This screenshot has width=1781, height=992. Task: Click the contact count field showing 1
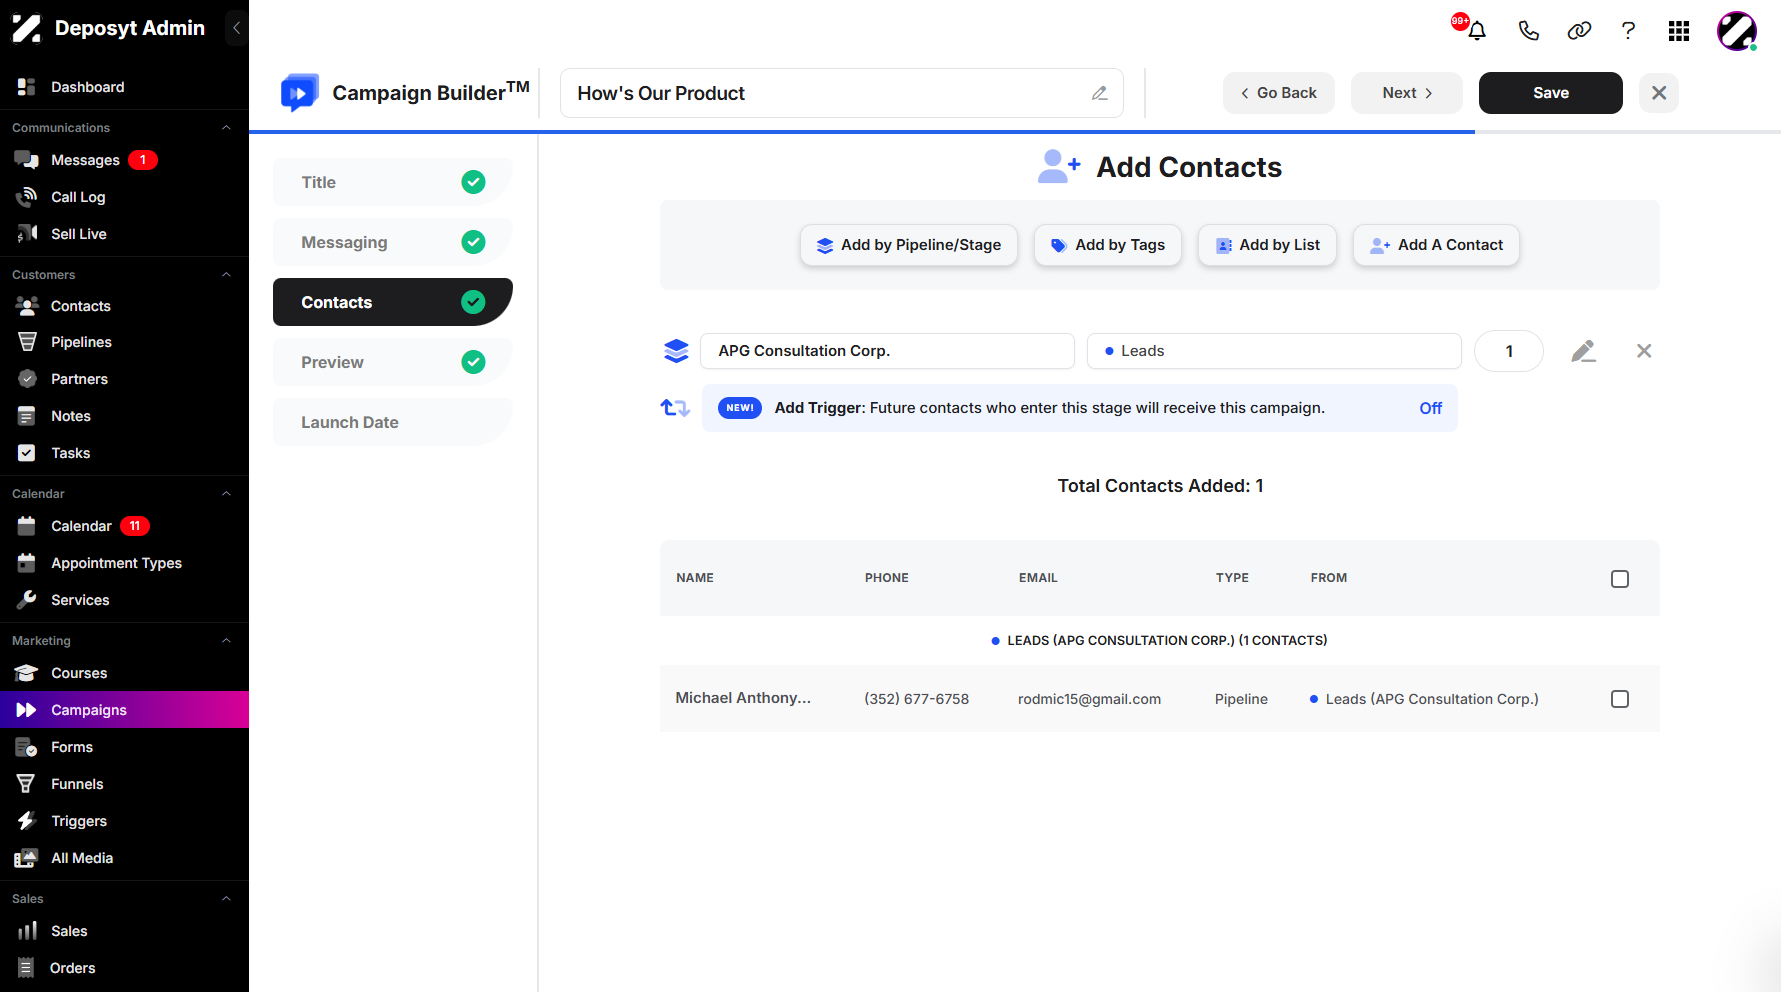click(x=1508, y=351)
